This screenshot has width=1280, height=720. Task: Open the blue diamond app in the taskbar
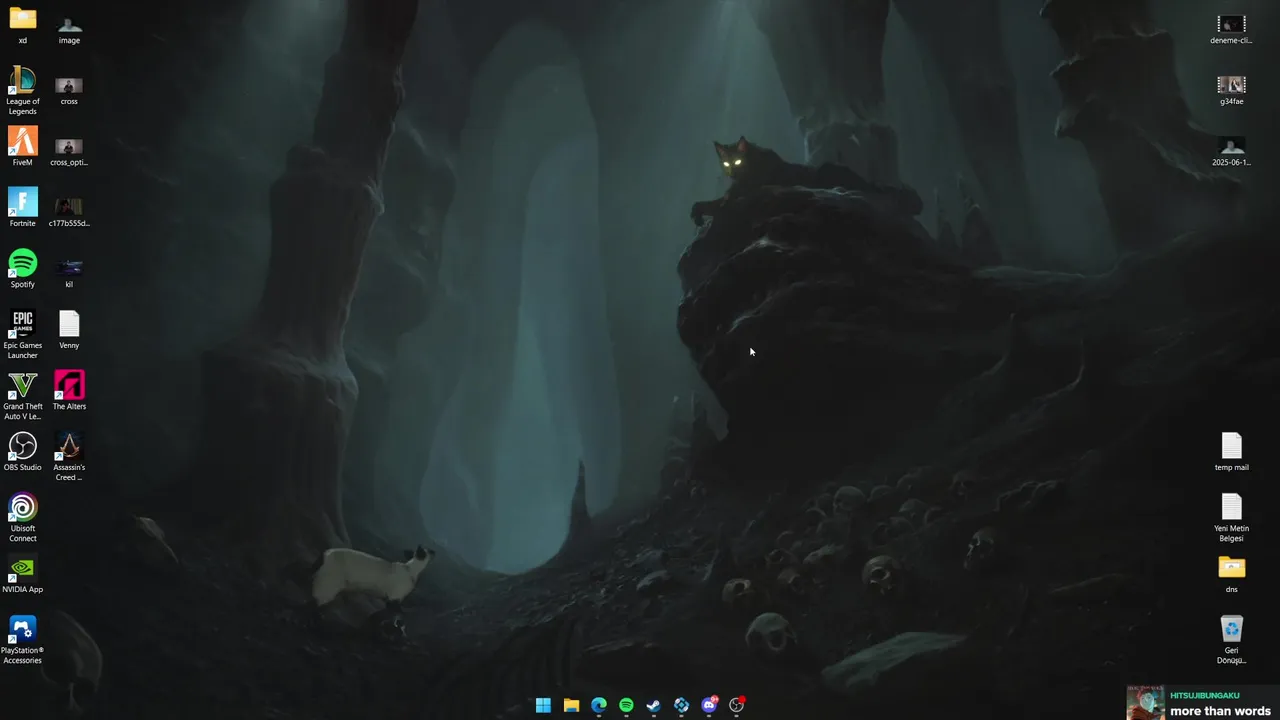tap(682, 705)
